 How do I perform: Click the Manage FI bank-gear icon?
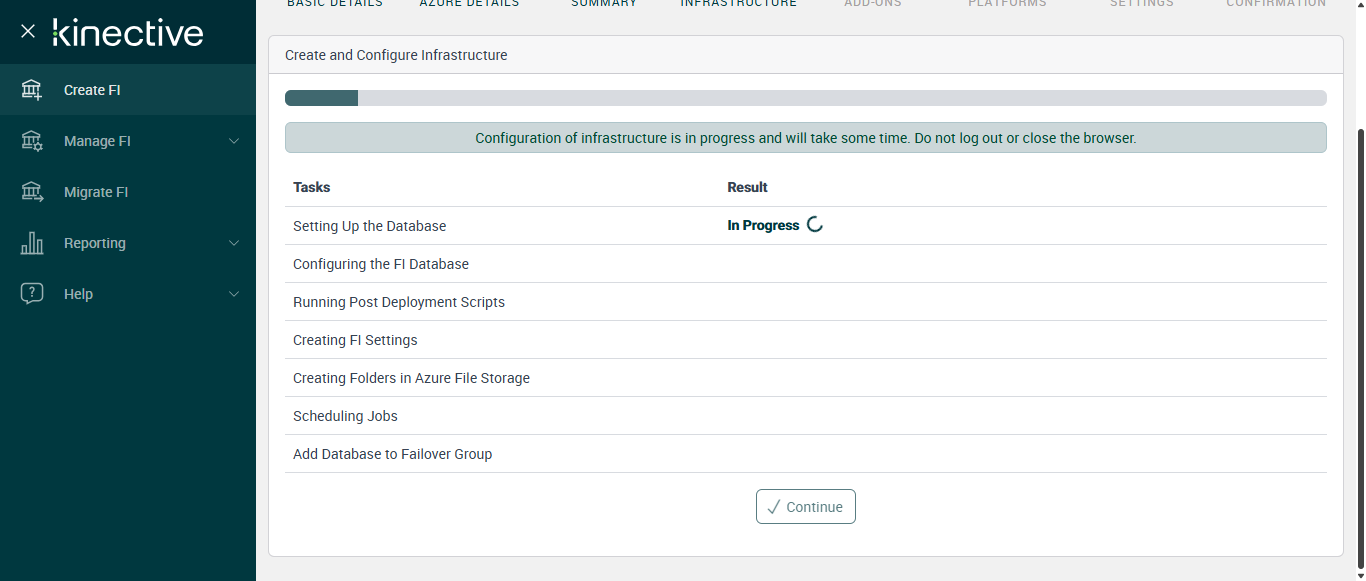32,141
